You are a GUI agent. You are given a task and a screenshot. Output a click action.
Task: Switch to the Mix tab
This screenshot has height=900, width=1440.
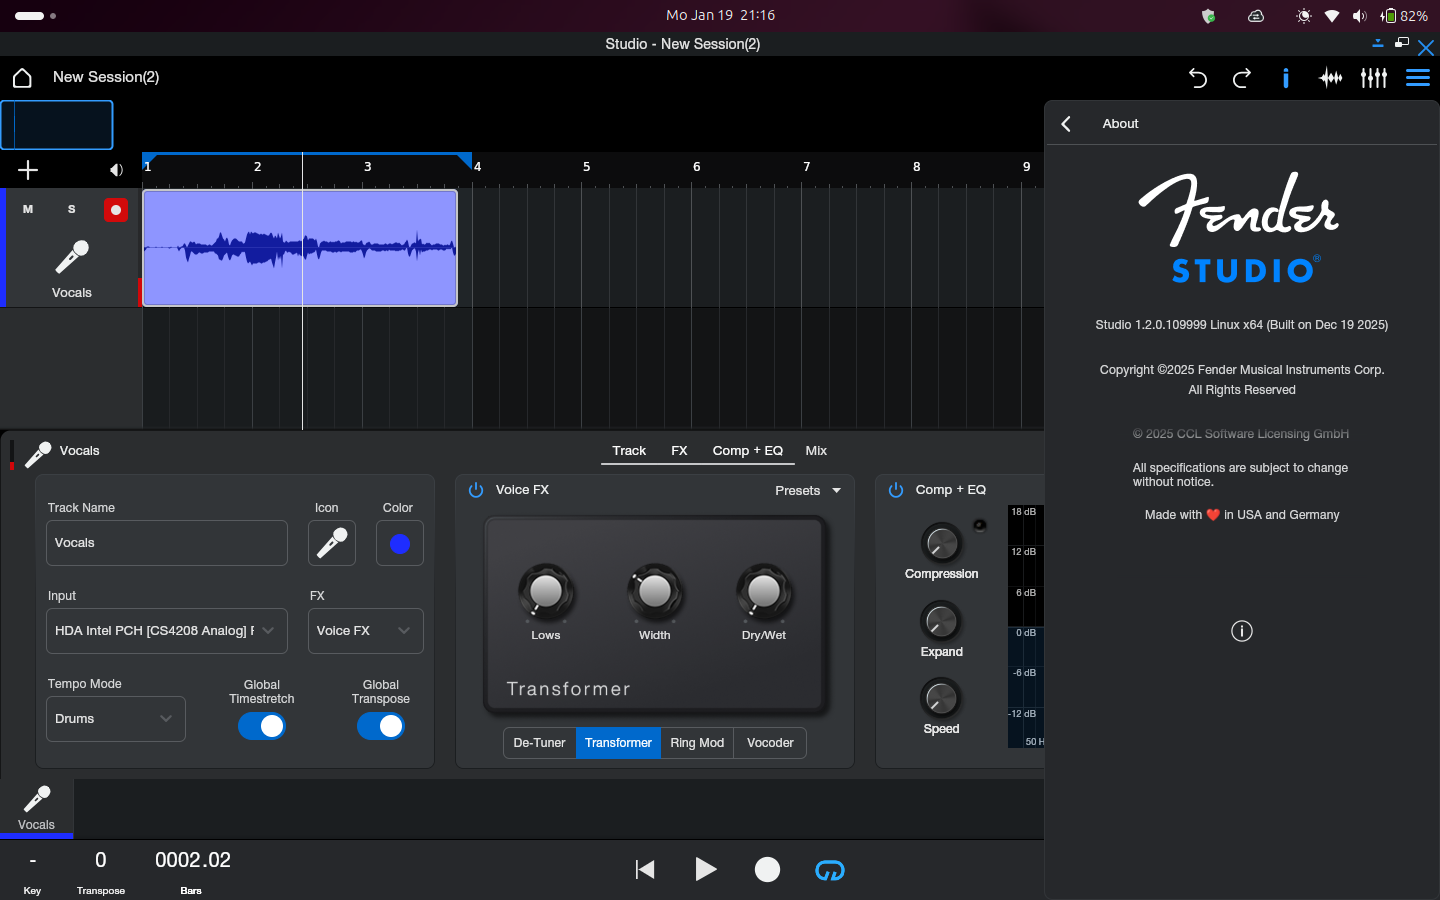click(816, 451)
